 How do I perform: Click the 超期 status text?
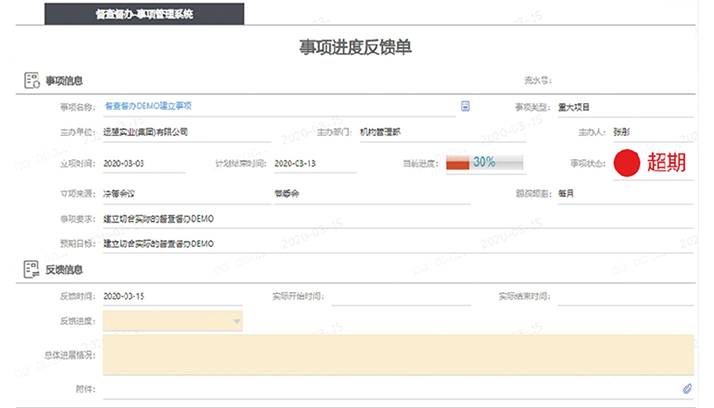click(x=667, y=163)
